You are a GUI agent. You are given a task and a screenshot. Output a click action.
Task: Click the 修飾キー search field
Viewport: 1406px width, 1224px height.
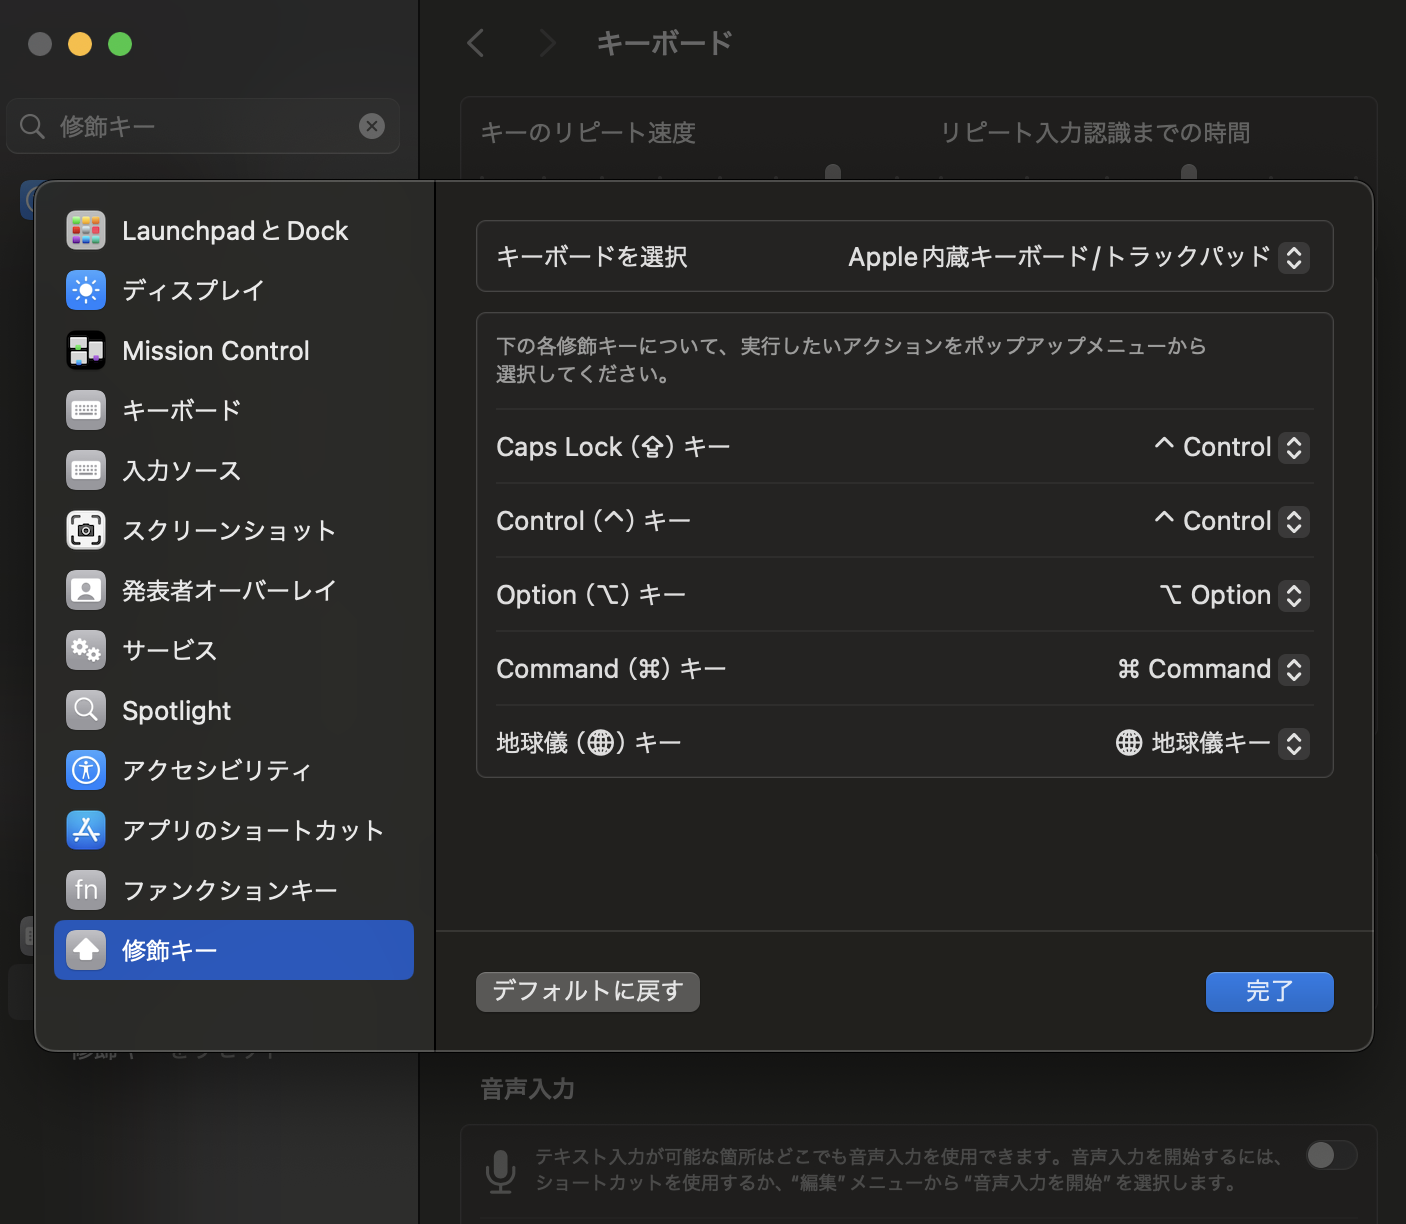click(x=203, y=126)
